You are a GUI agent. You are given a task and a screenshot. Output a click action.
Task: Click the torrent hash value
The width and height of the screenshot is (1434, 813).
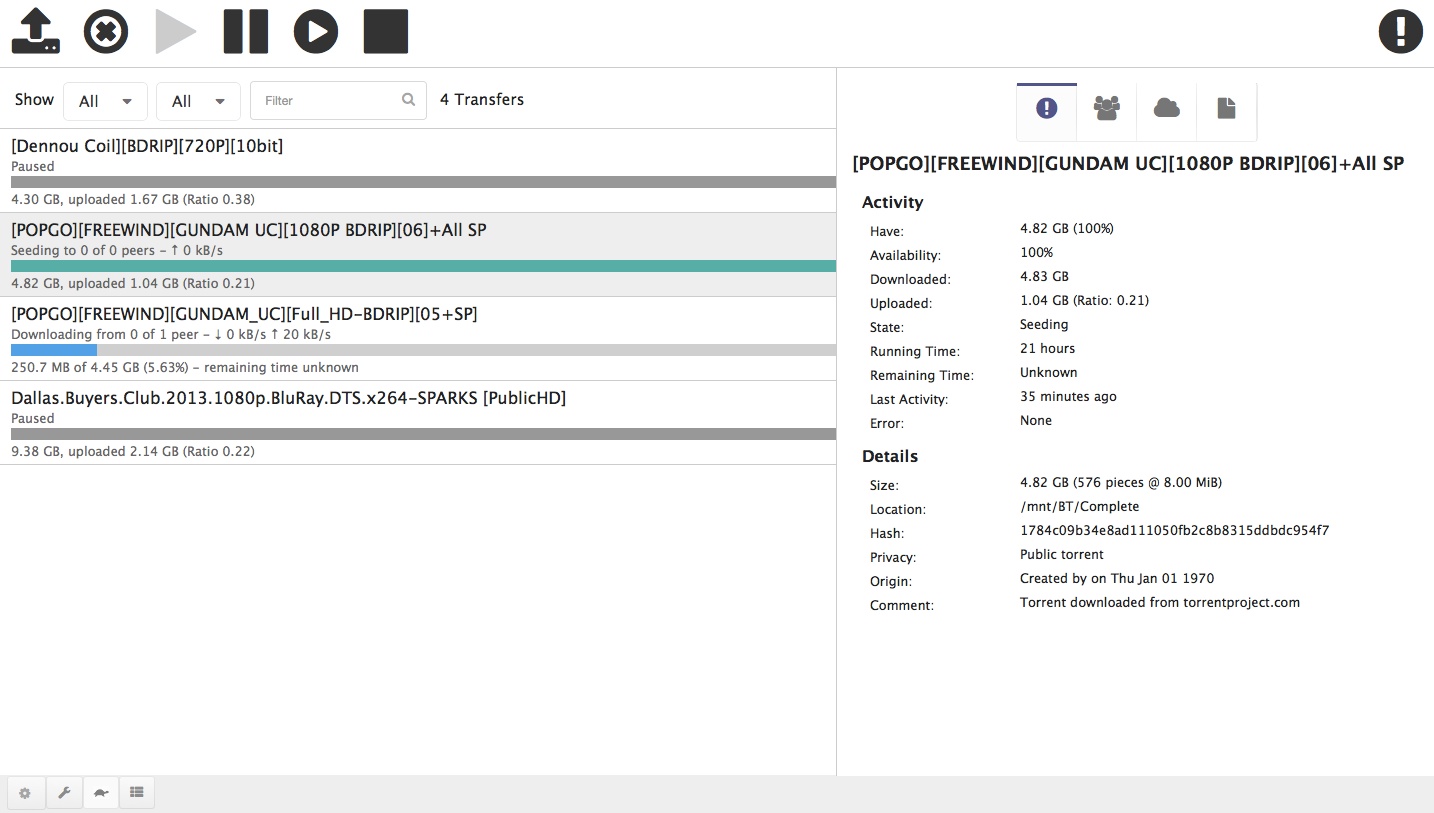tap(1174, 531)
